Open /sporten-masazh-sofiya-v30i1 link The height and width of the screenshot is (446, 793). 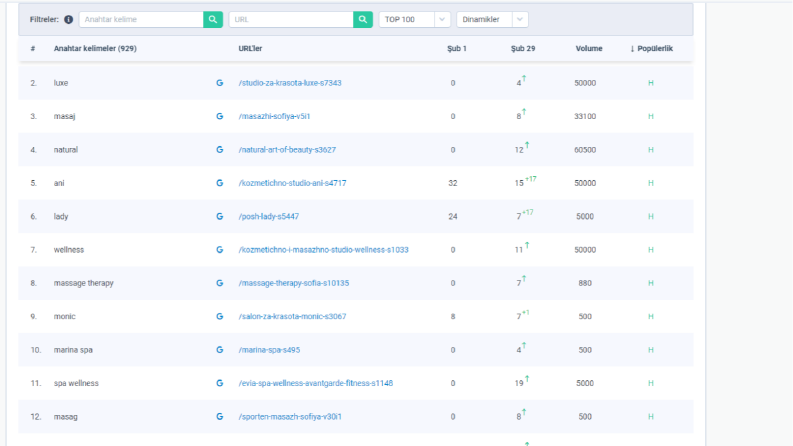click(290, 417)
